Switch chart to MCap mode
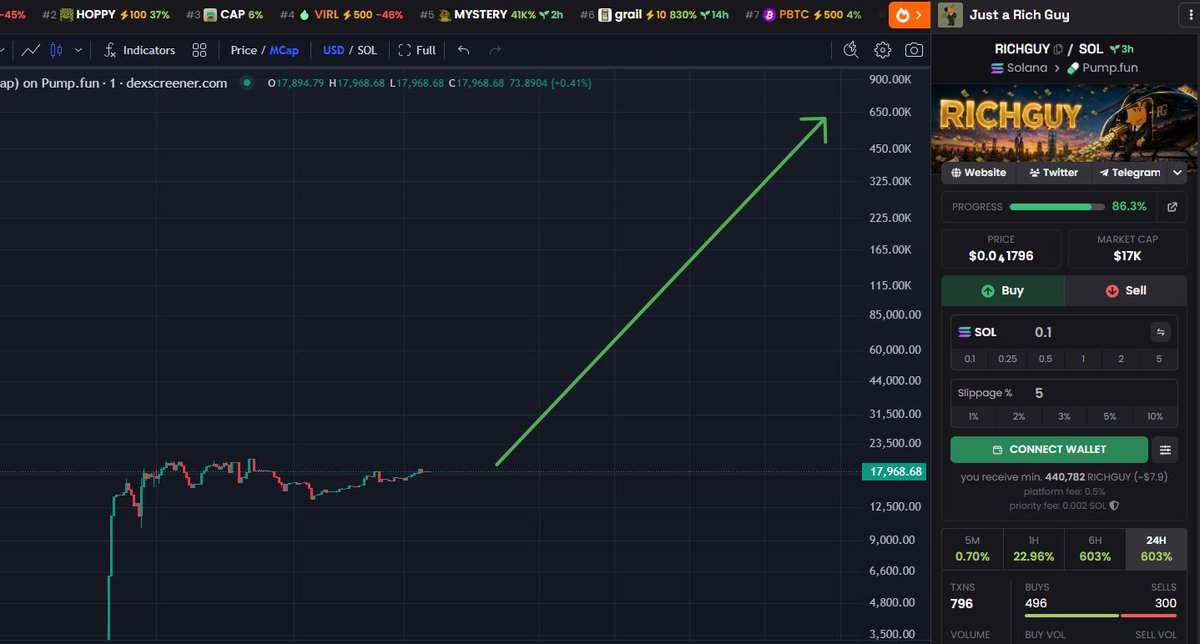The image size is (1200, 644). click(x=284, y=50)
